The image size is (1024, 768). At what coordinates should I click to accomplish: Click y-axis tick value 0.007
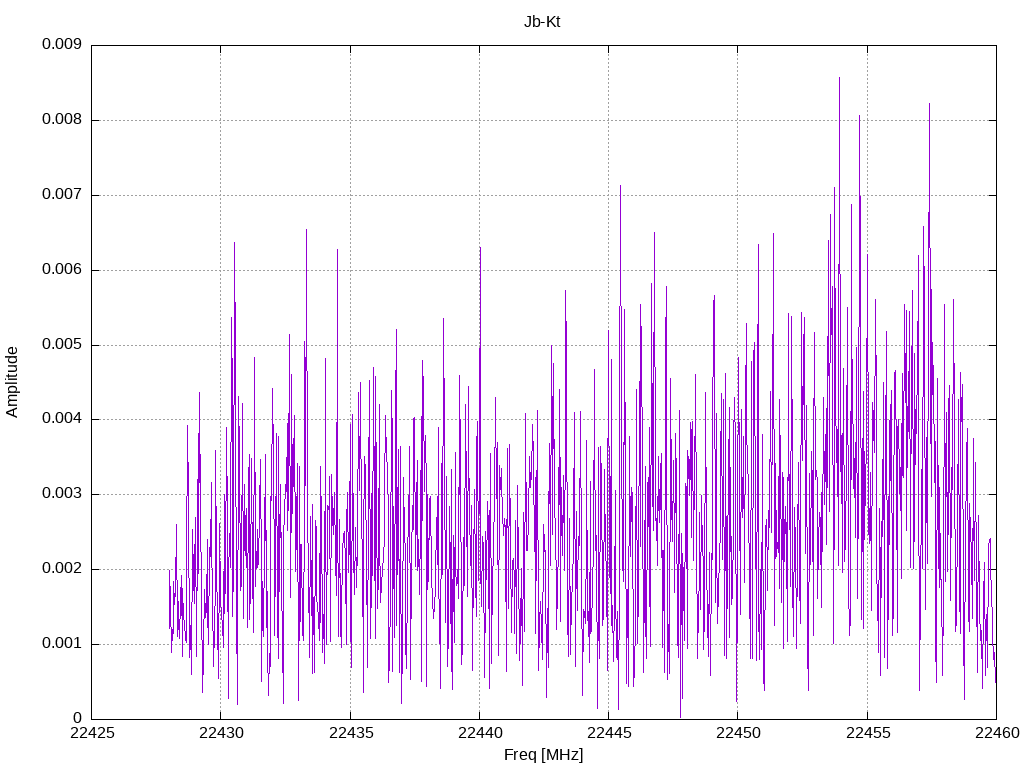(x=62, y=195)
